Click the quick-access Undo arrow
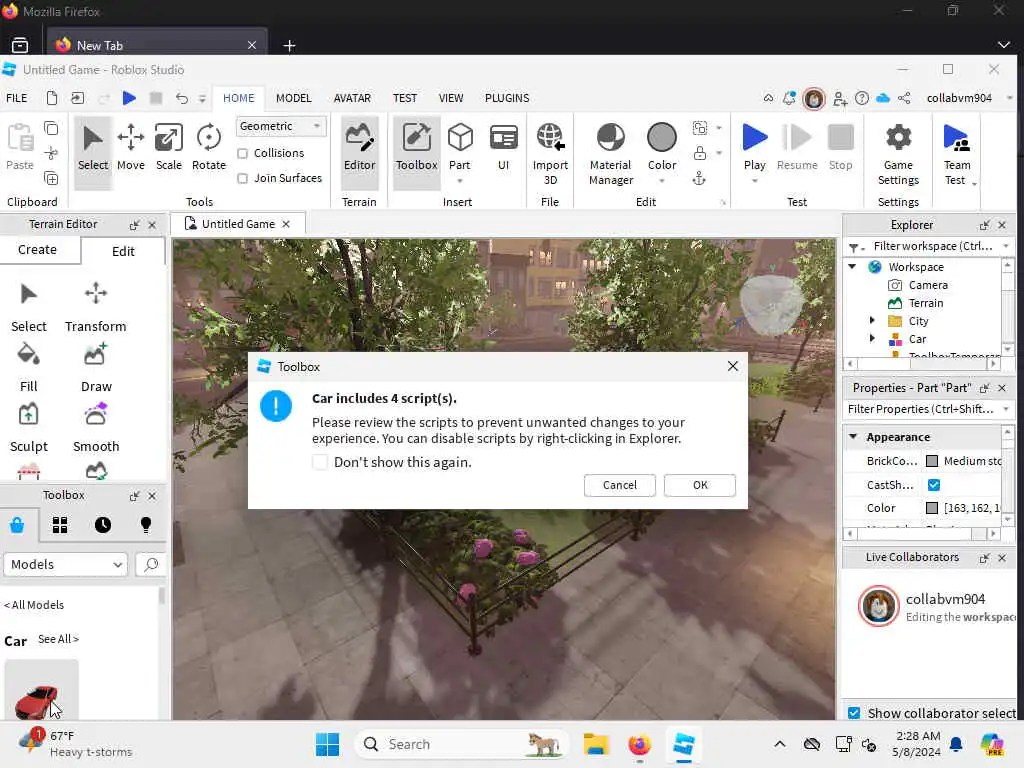1024x768 pixels. click(x=182, y=98)
